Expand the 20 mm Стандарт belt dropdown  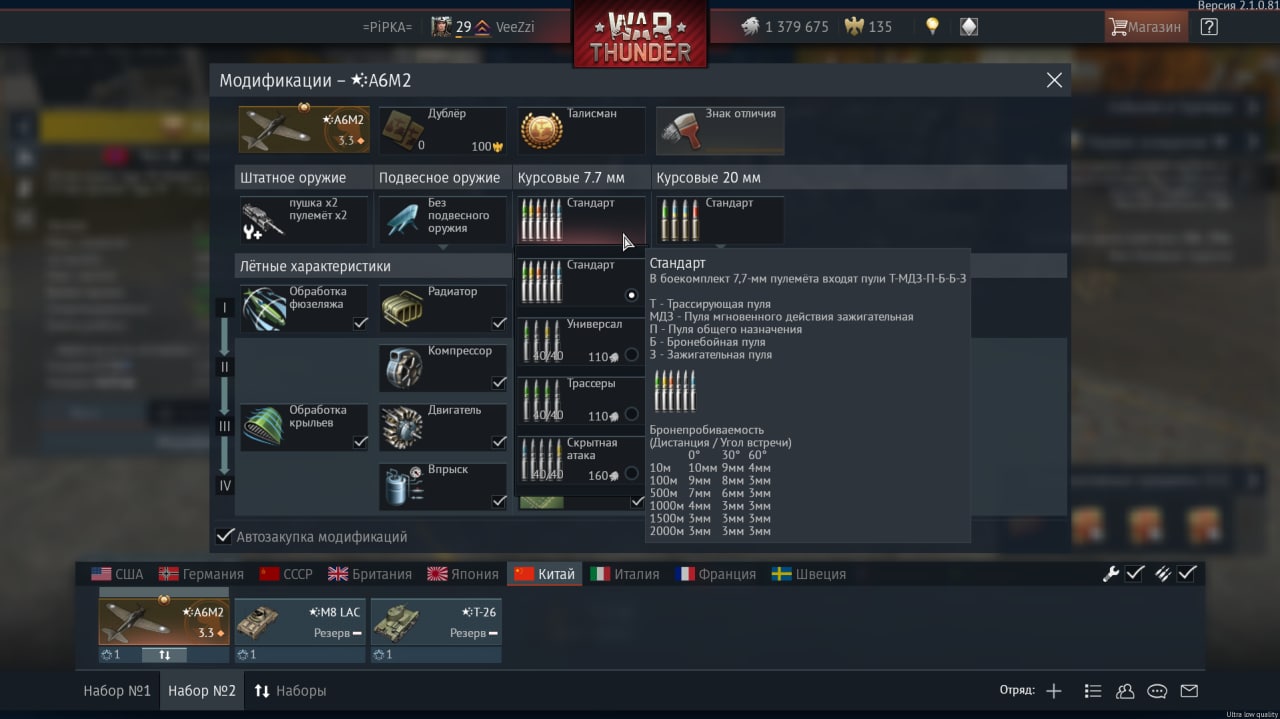click(x=720, y=220)
